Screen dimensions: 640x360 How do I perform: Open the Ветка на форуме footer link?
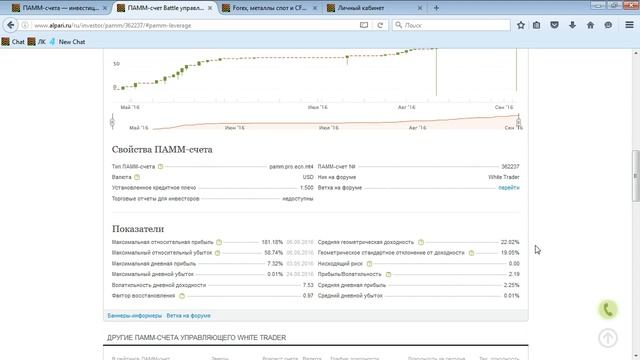coord(189,316)
